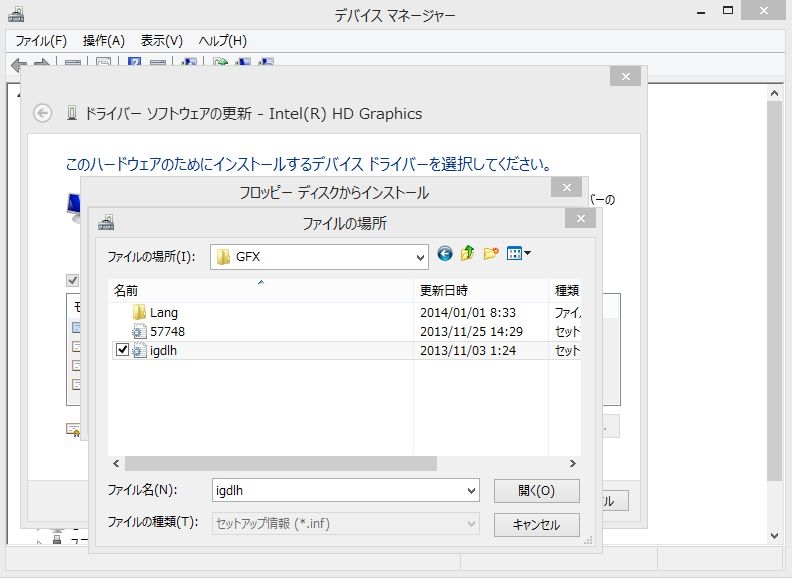Image resolution: width=792 pixels, height=578 pixels.
Task: Sort by 更新日時 column header
Action: (x=481, y=291)
